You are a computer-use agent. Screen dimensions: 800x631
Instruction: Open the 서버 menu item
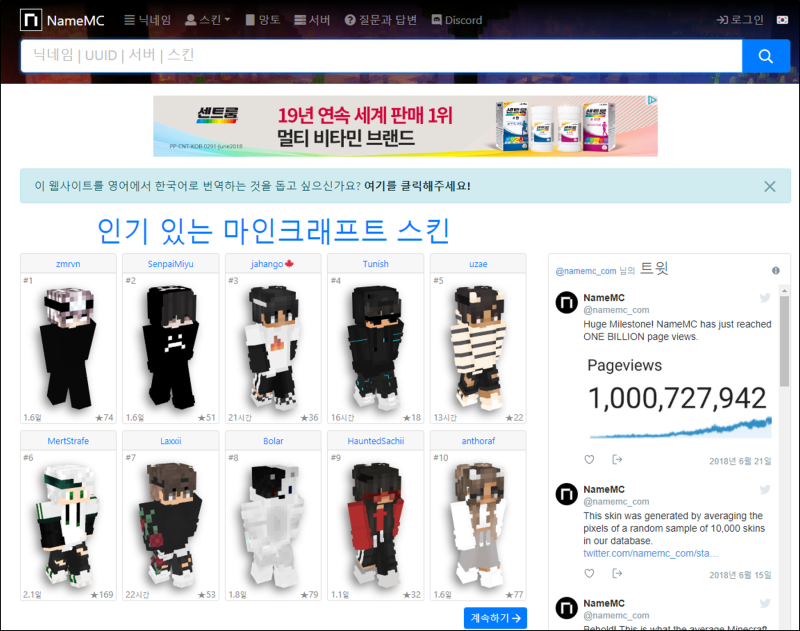312,20
